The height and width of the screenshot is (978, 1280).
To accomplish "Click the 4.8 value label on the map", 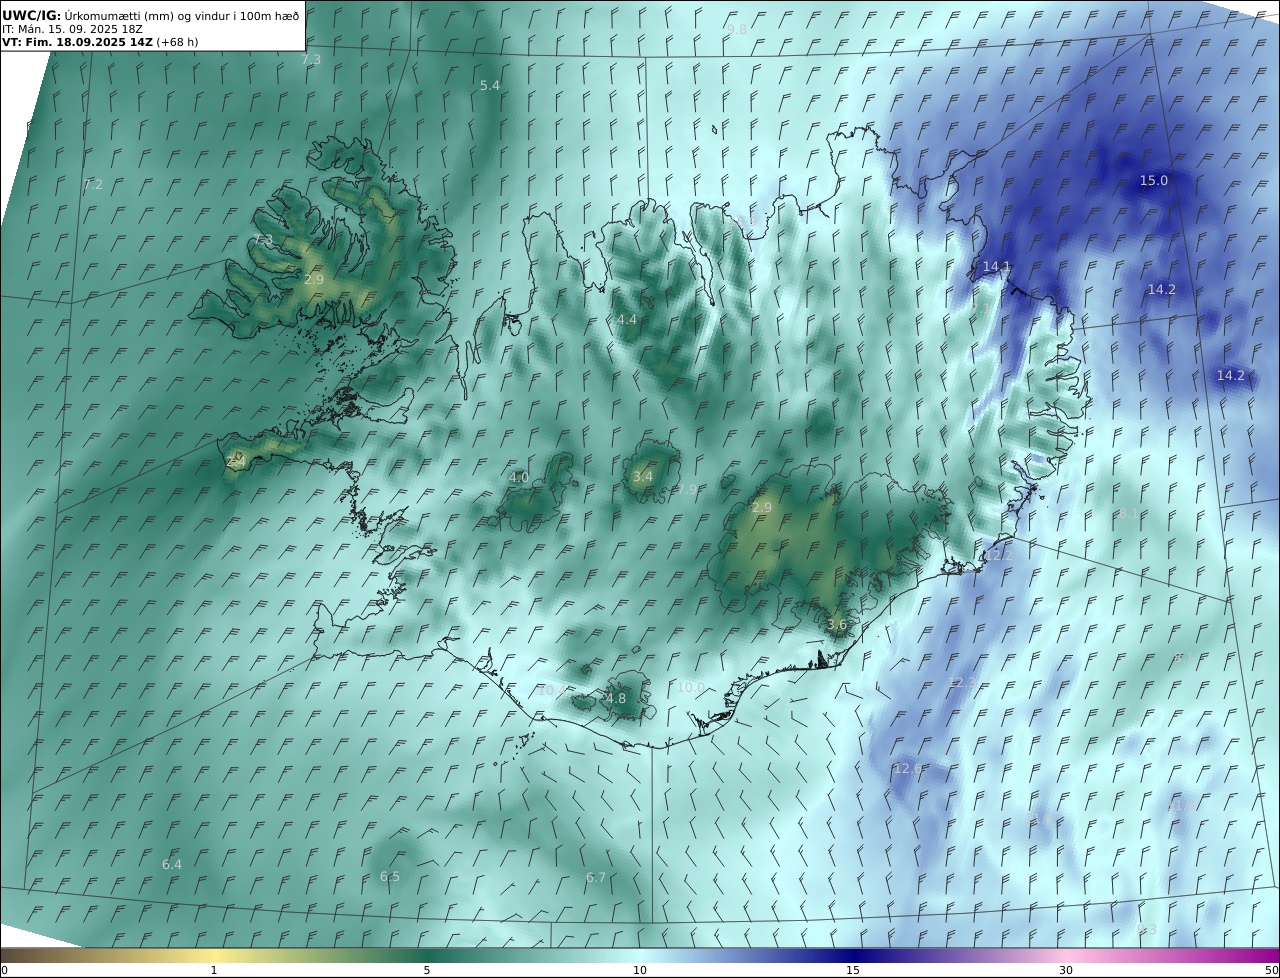I will (616, 699).
